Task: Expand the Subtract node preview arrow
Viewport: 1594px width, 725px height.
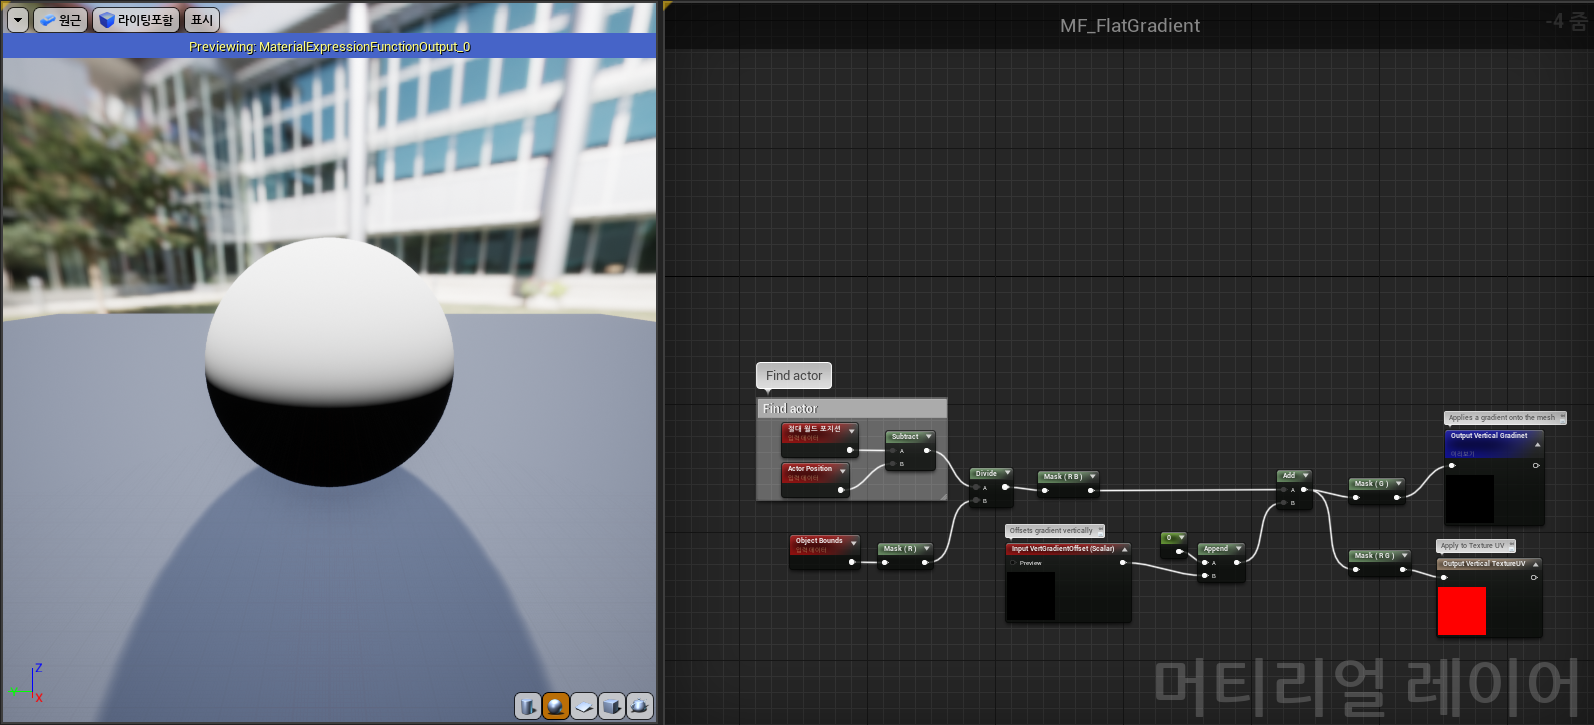Action: click(x=928, y=437)
